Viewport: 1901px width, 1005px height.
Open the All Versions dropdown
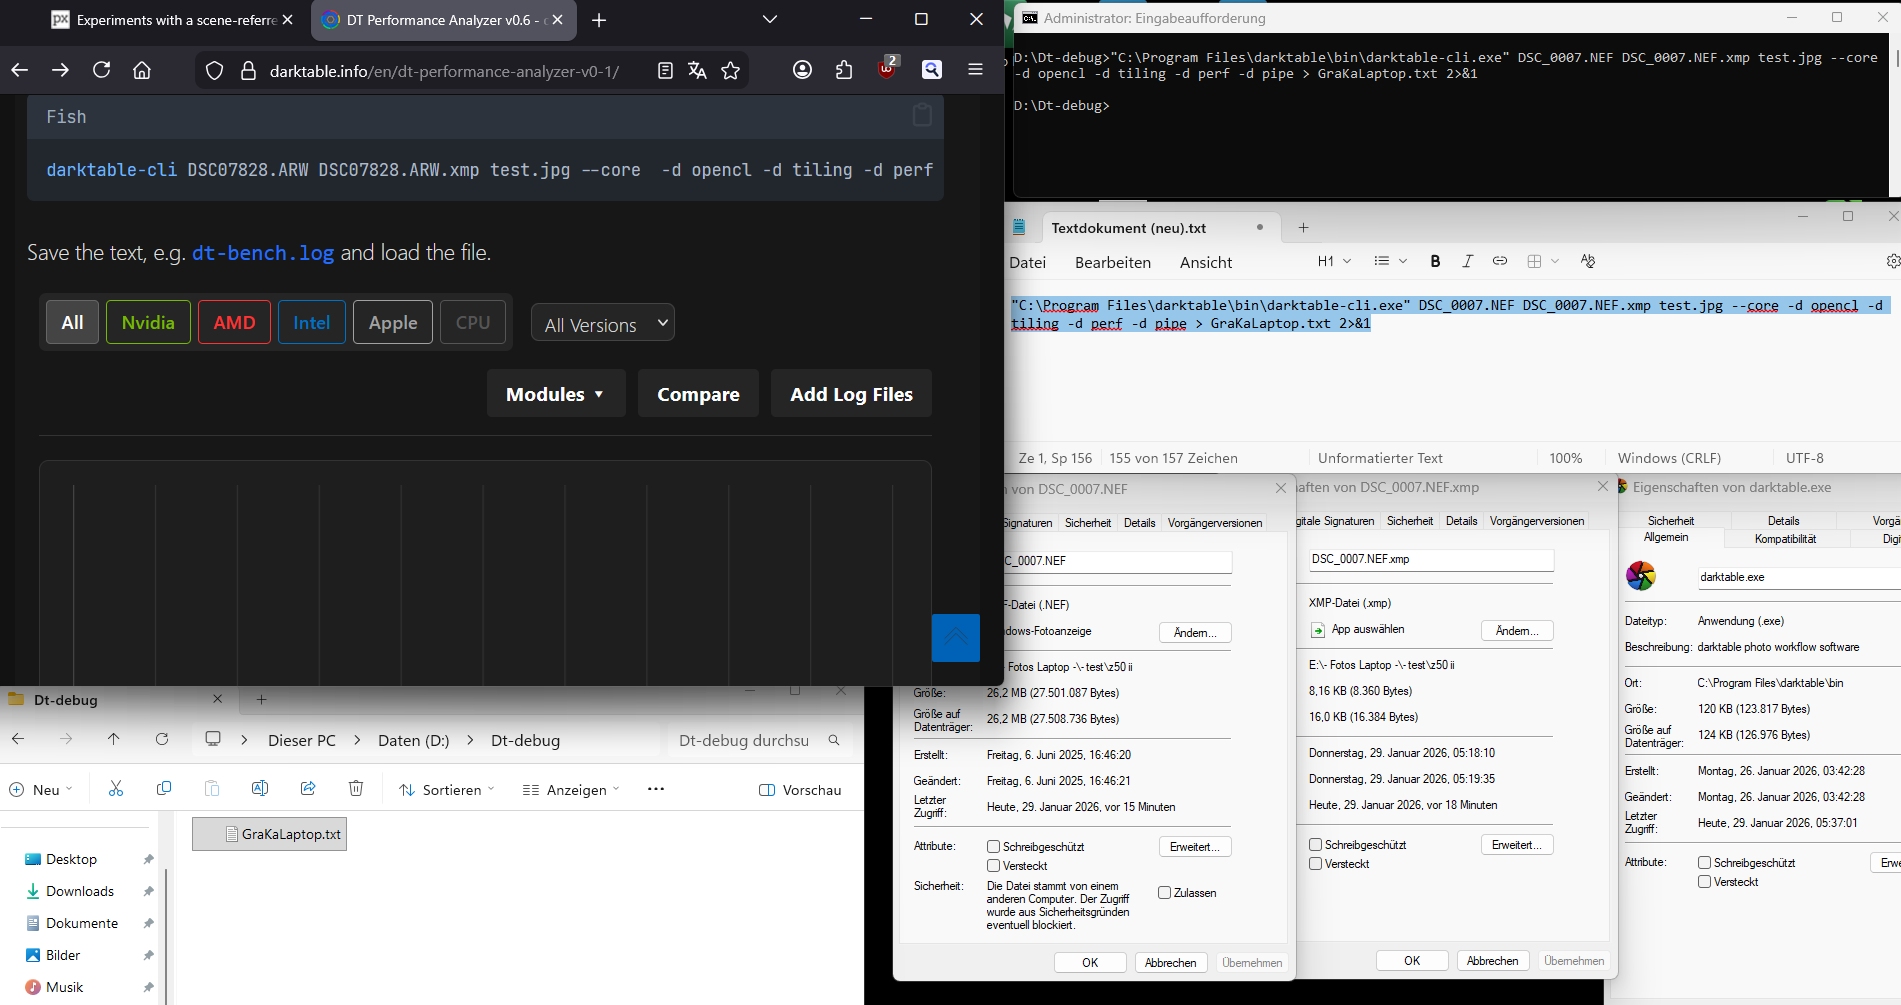click(x=603, y=324)
